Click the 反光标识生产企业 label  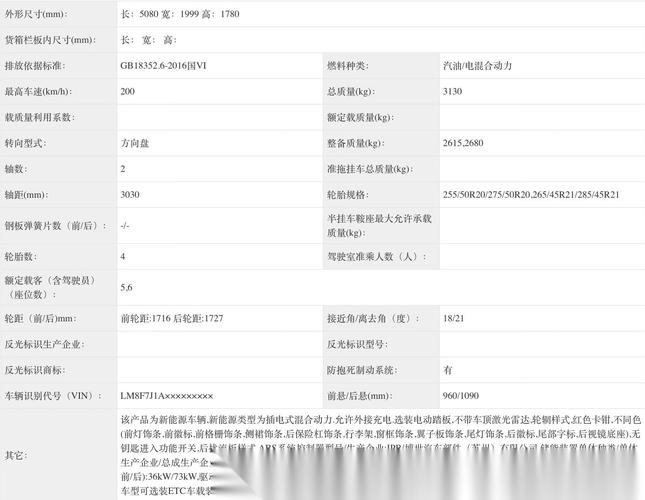[x=45, y=344]
